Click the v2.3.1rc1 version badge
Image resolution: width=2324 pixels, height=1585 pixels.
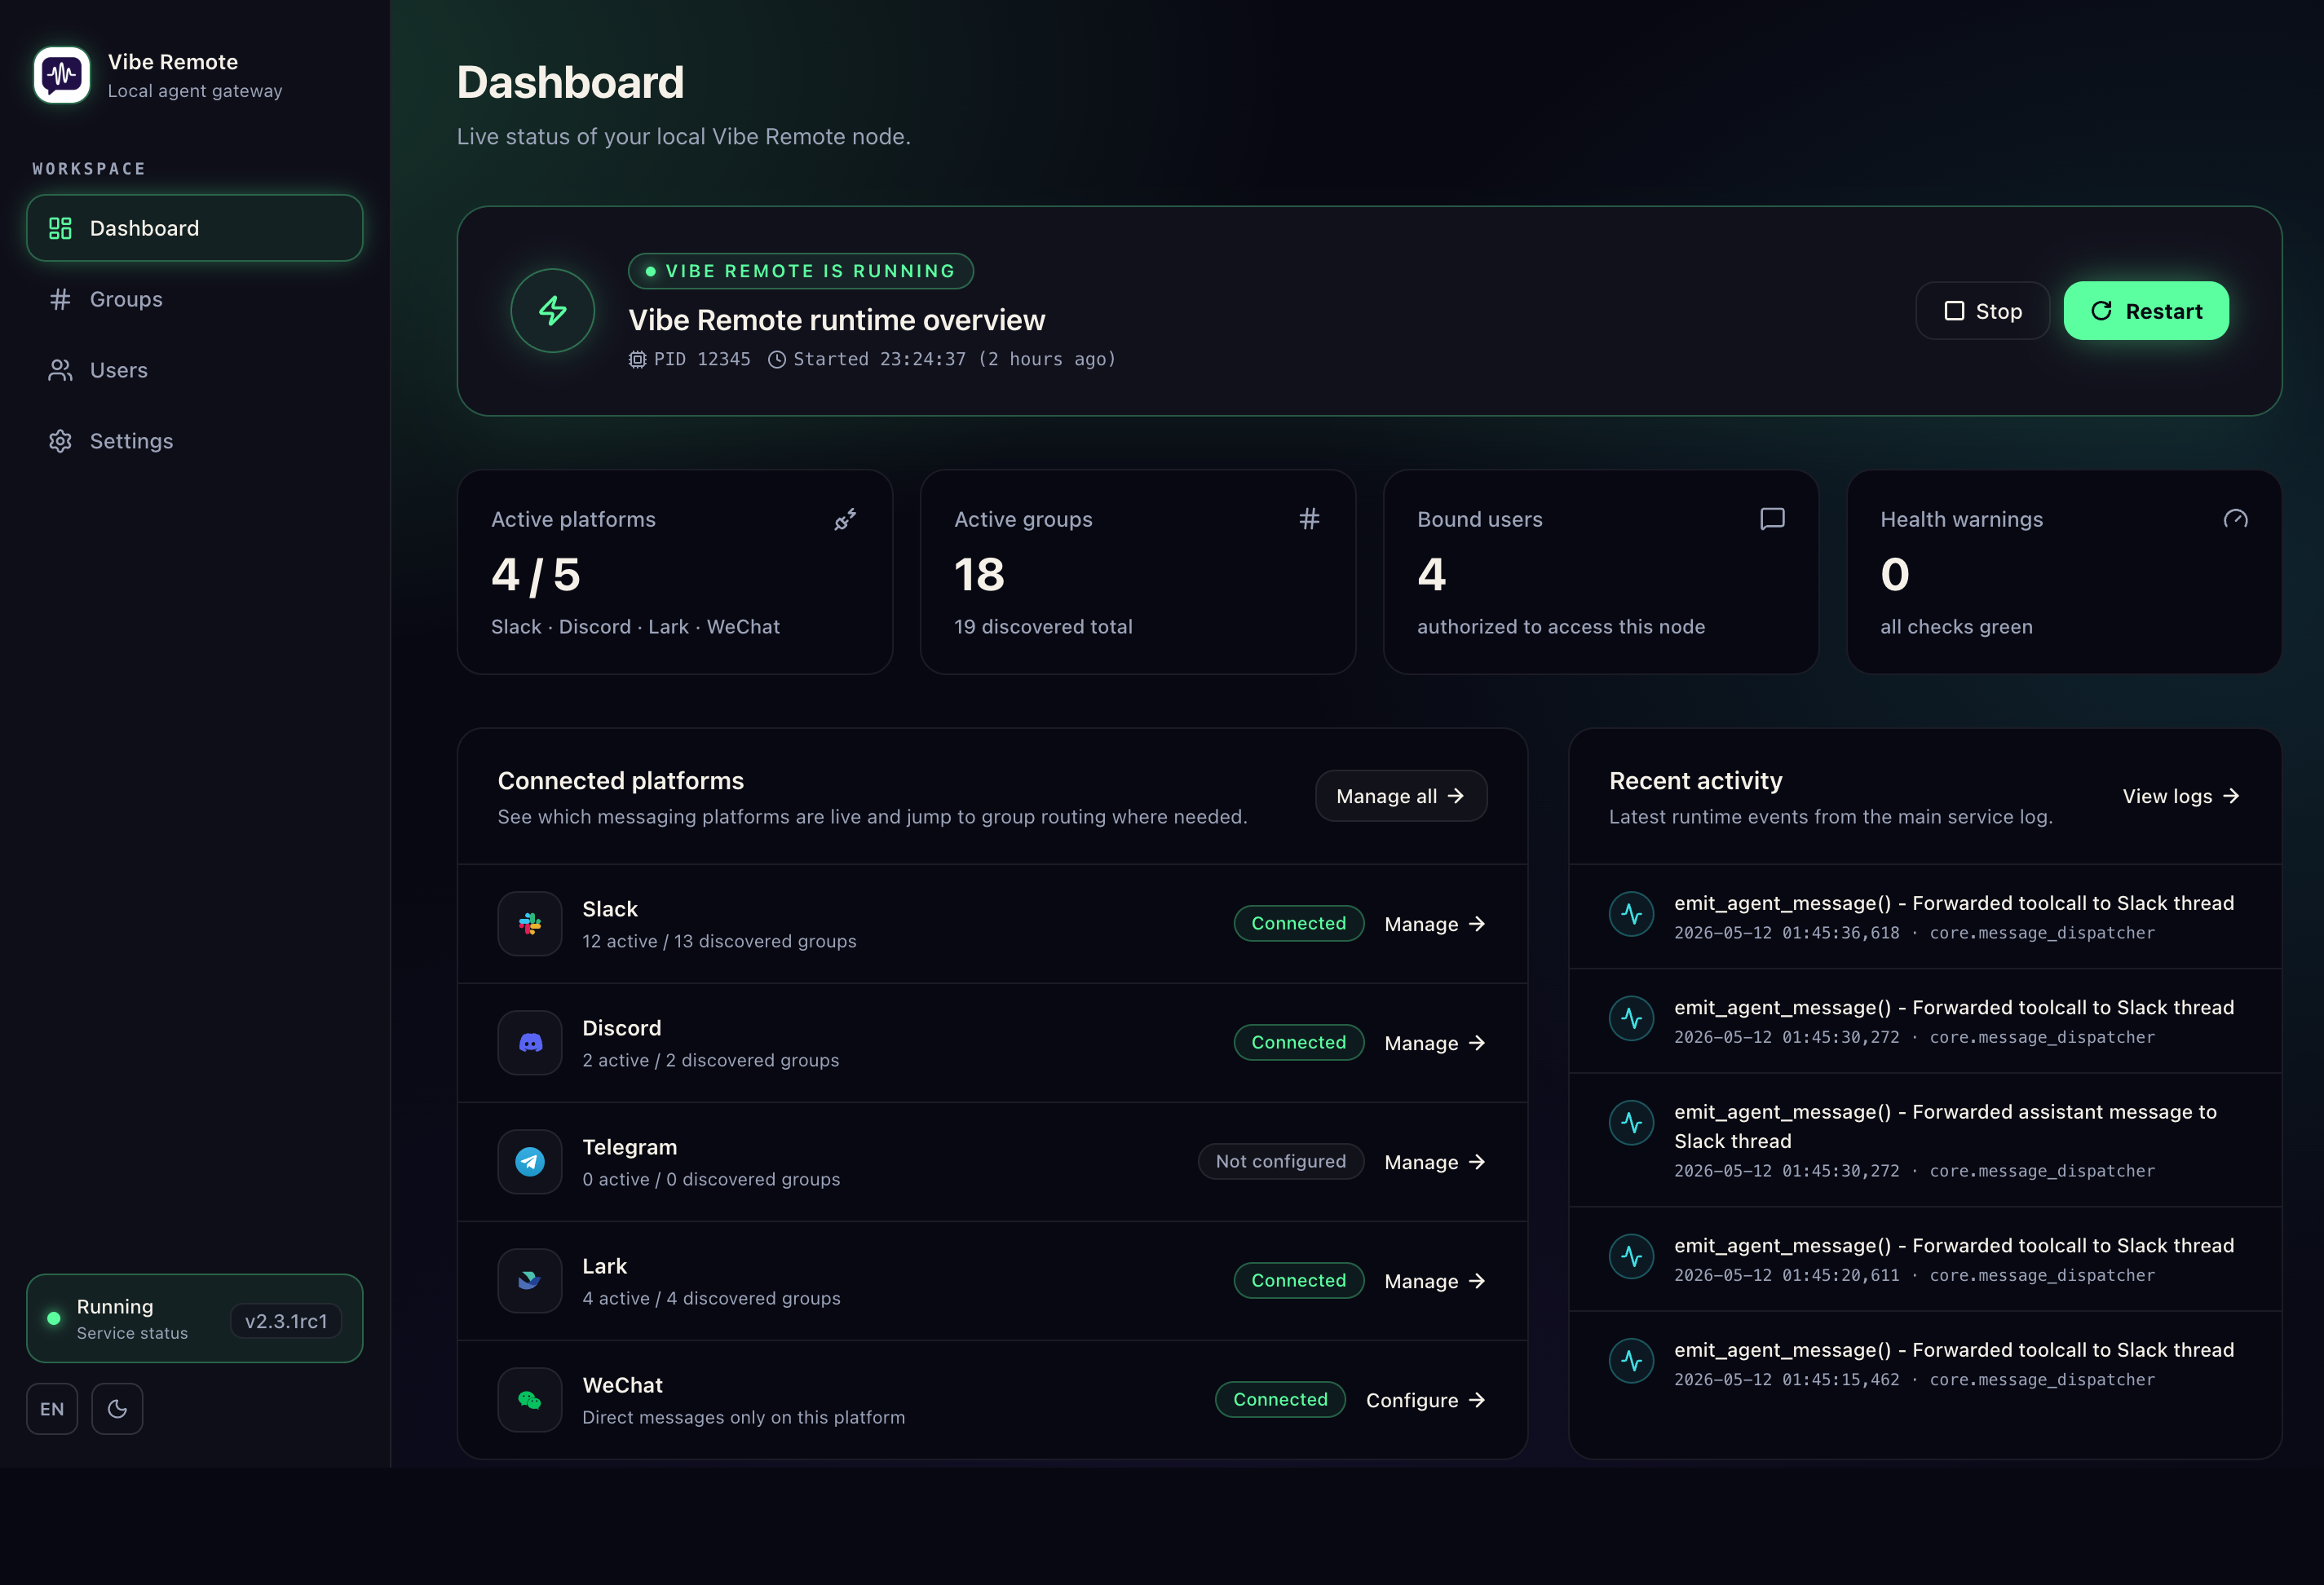(x=286, y=1321)
